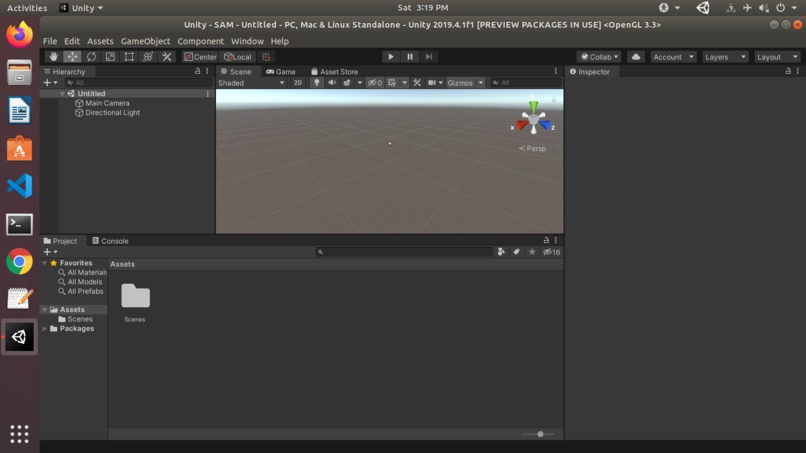This screenshot has height=453, width=806.
Task: Open Unity cloud services
Action: pyautogui.click(x=636, y=57)
